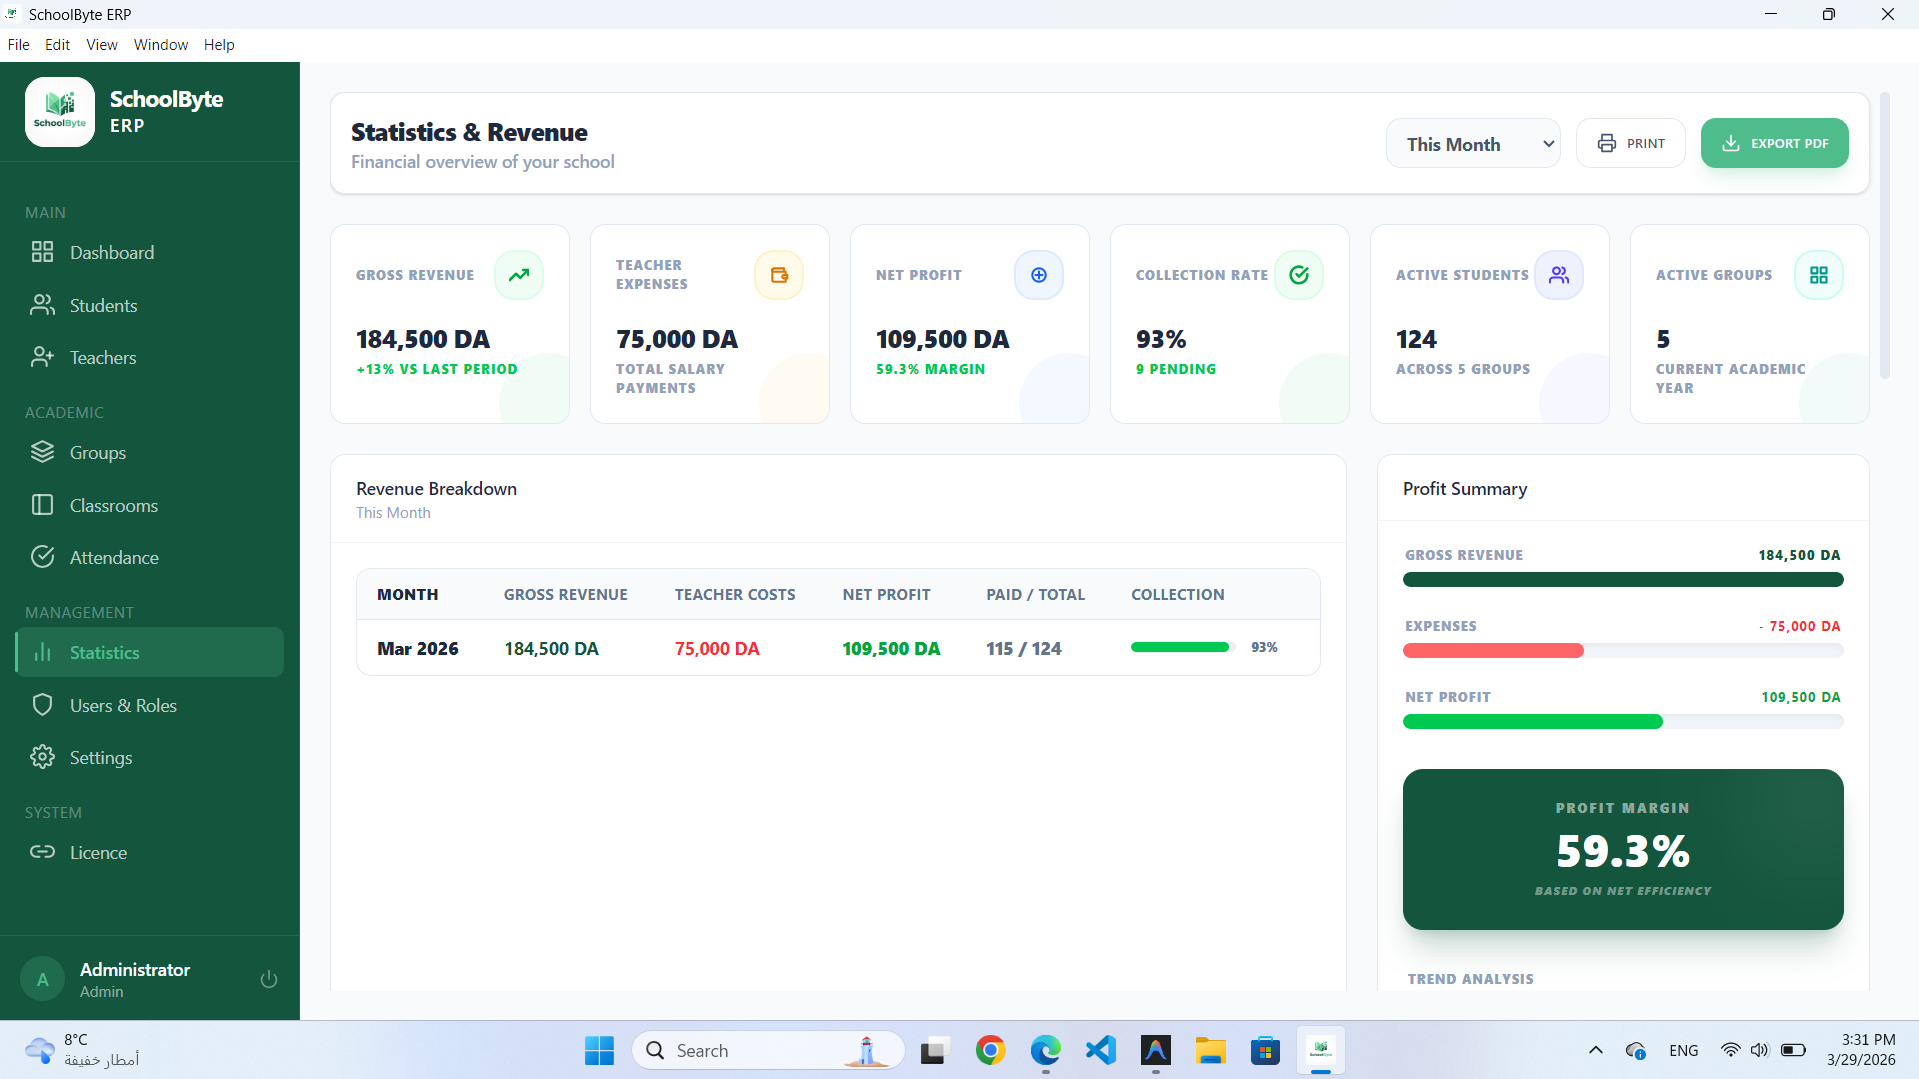Click the PRINT button

[x=1631, y=144]
